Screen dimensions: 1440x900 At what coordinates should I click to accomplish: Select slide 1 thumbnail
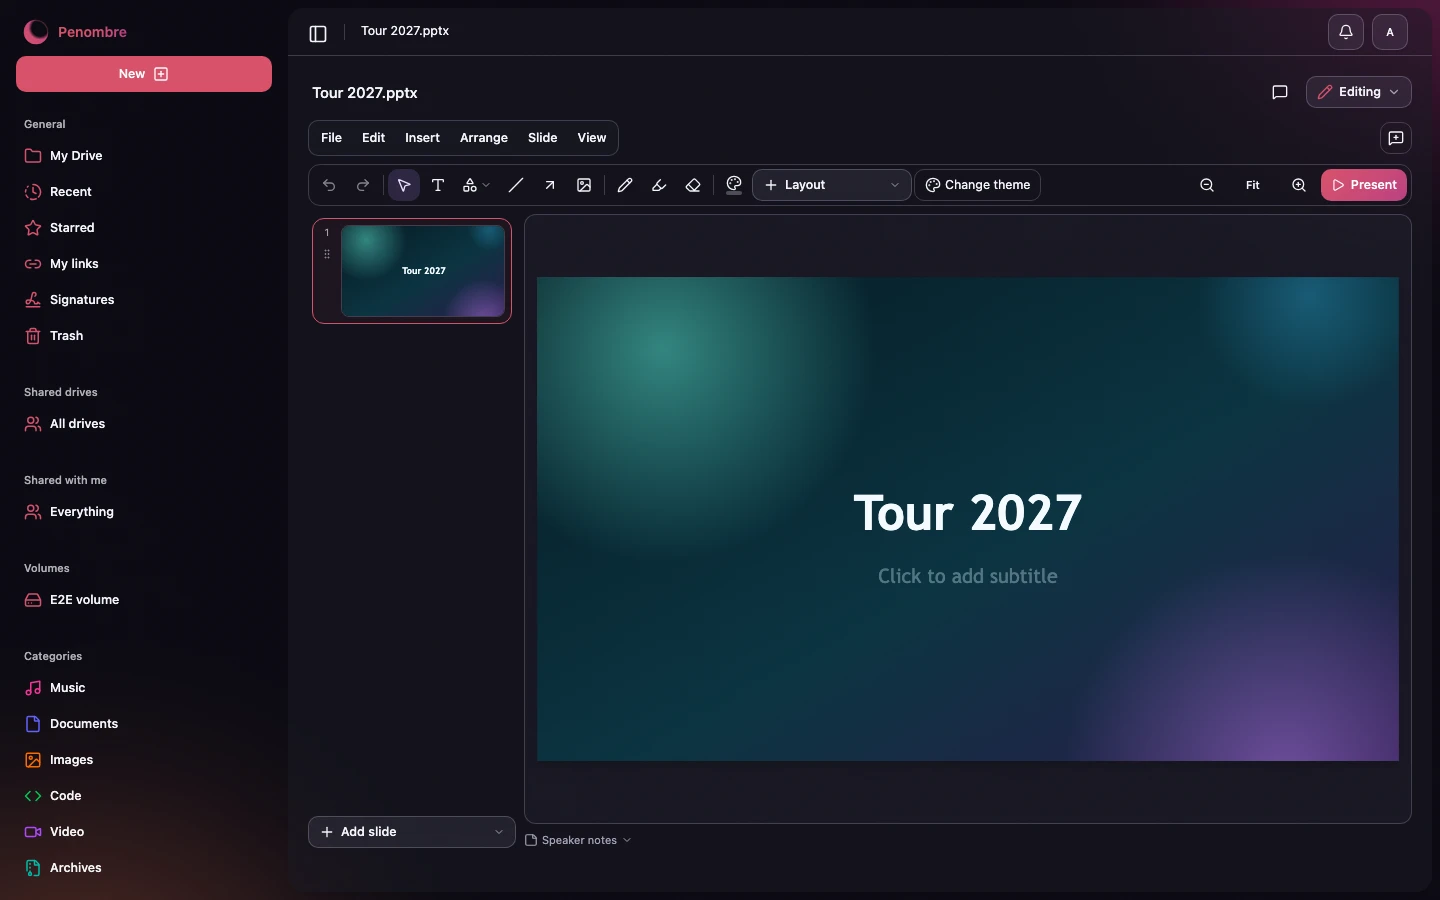pyautogui.click(x=412, y=271)
